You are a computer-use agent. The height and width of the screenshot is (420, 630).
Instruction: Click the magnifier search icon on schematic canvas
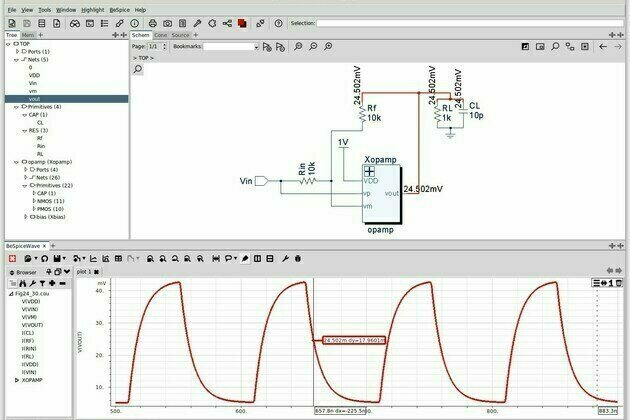coord(138,69)
